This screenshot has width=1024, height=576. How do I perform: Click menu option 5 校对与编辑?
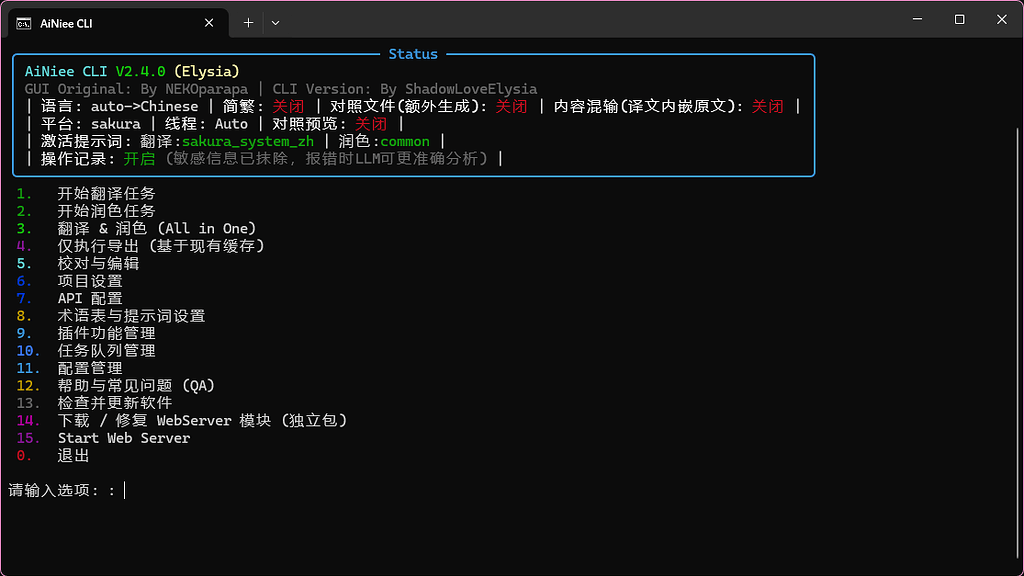coord(78,264)
